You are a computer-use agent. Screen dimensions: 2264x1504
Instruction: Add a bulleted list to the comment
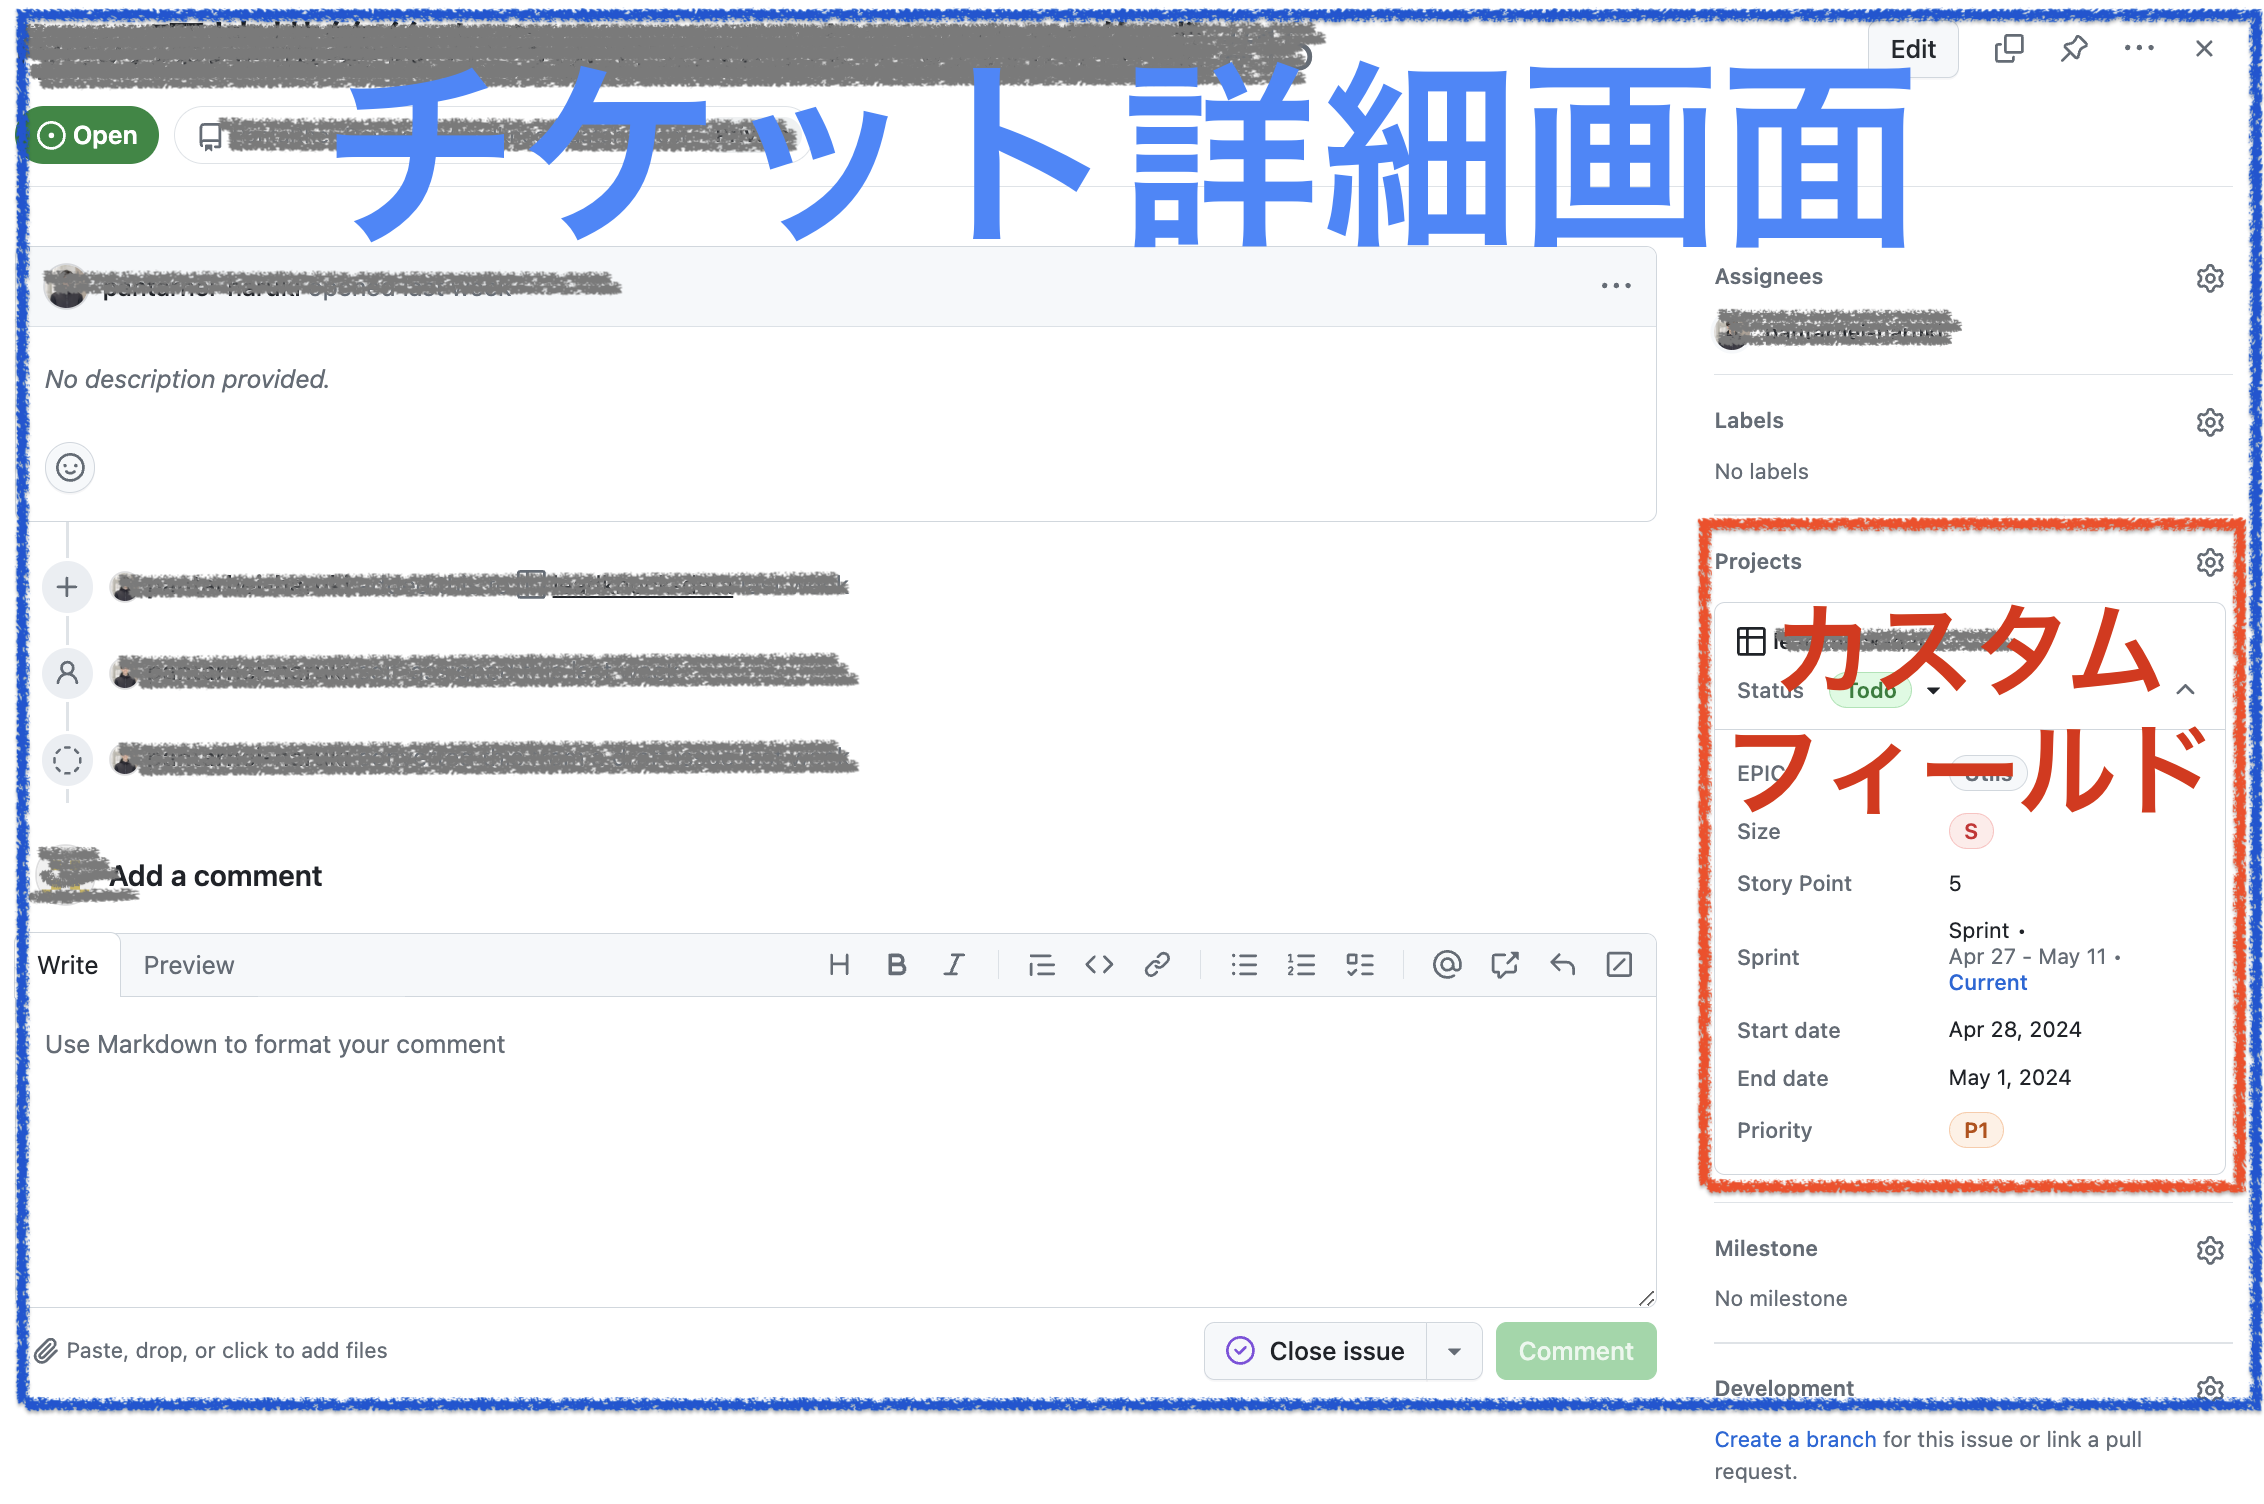[x=1243, y=964]
